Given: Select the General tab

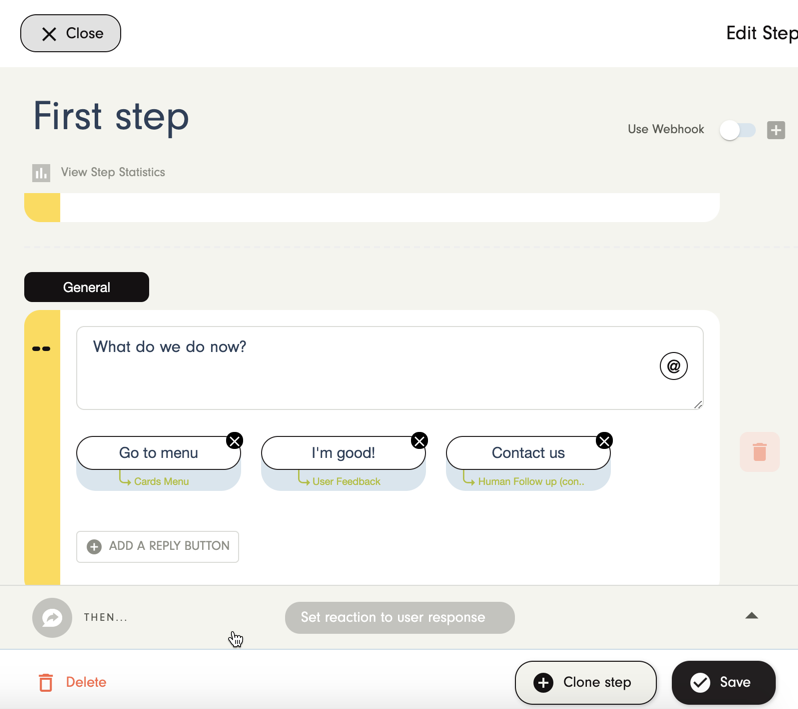Looking at the screenshot, I should 87,287.
